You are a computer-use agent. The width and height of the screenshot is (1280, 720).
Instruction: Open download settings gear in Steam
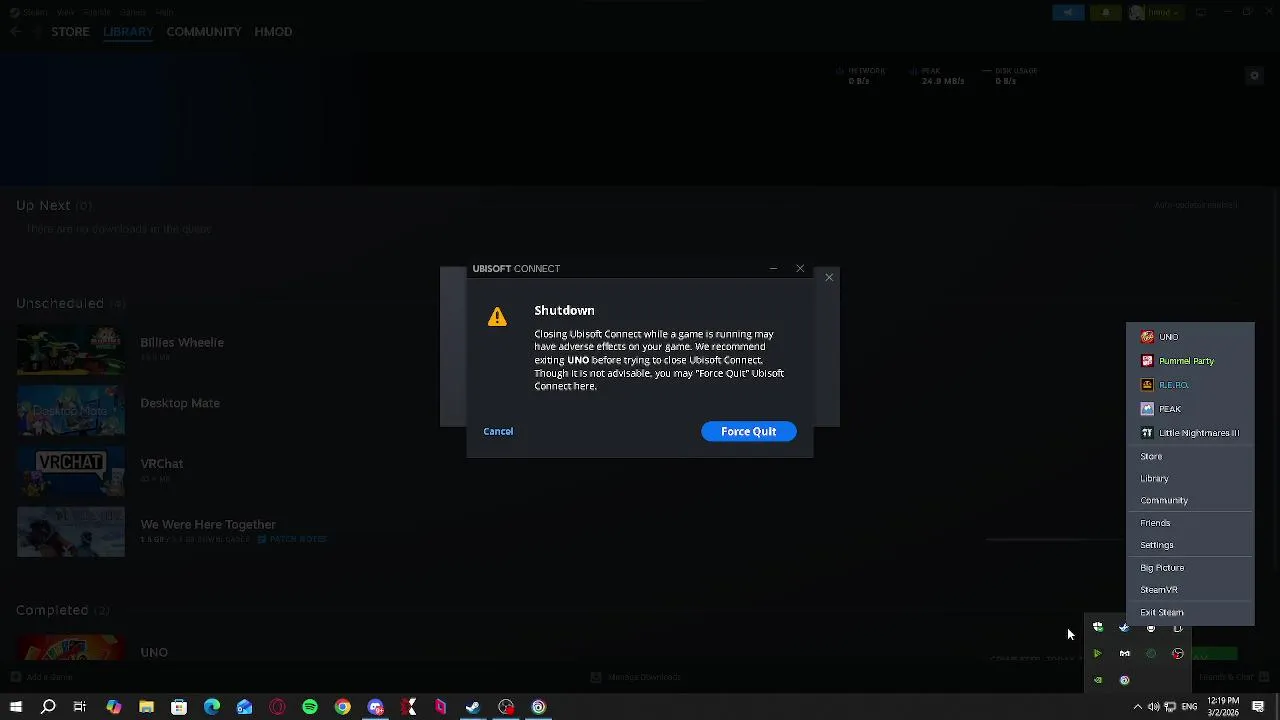[1254, 76]
